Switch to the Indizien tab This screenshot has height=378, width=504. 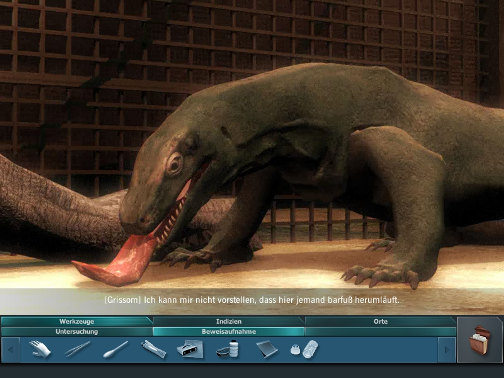pyautogui.click(x=229, y=322)
